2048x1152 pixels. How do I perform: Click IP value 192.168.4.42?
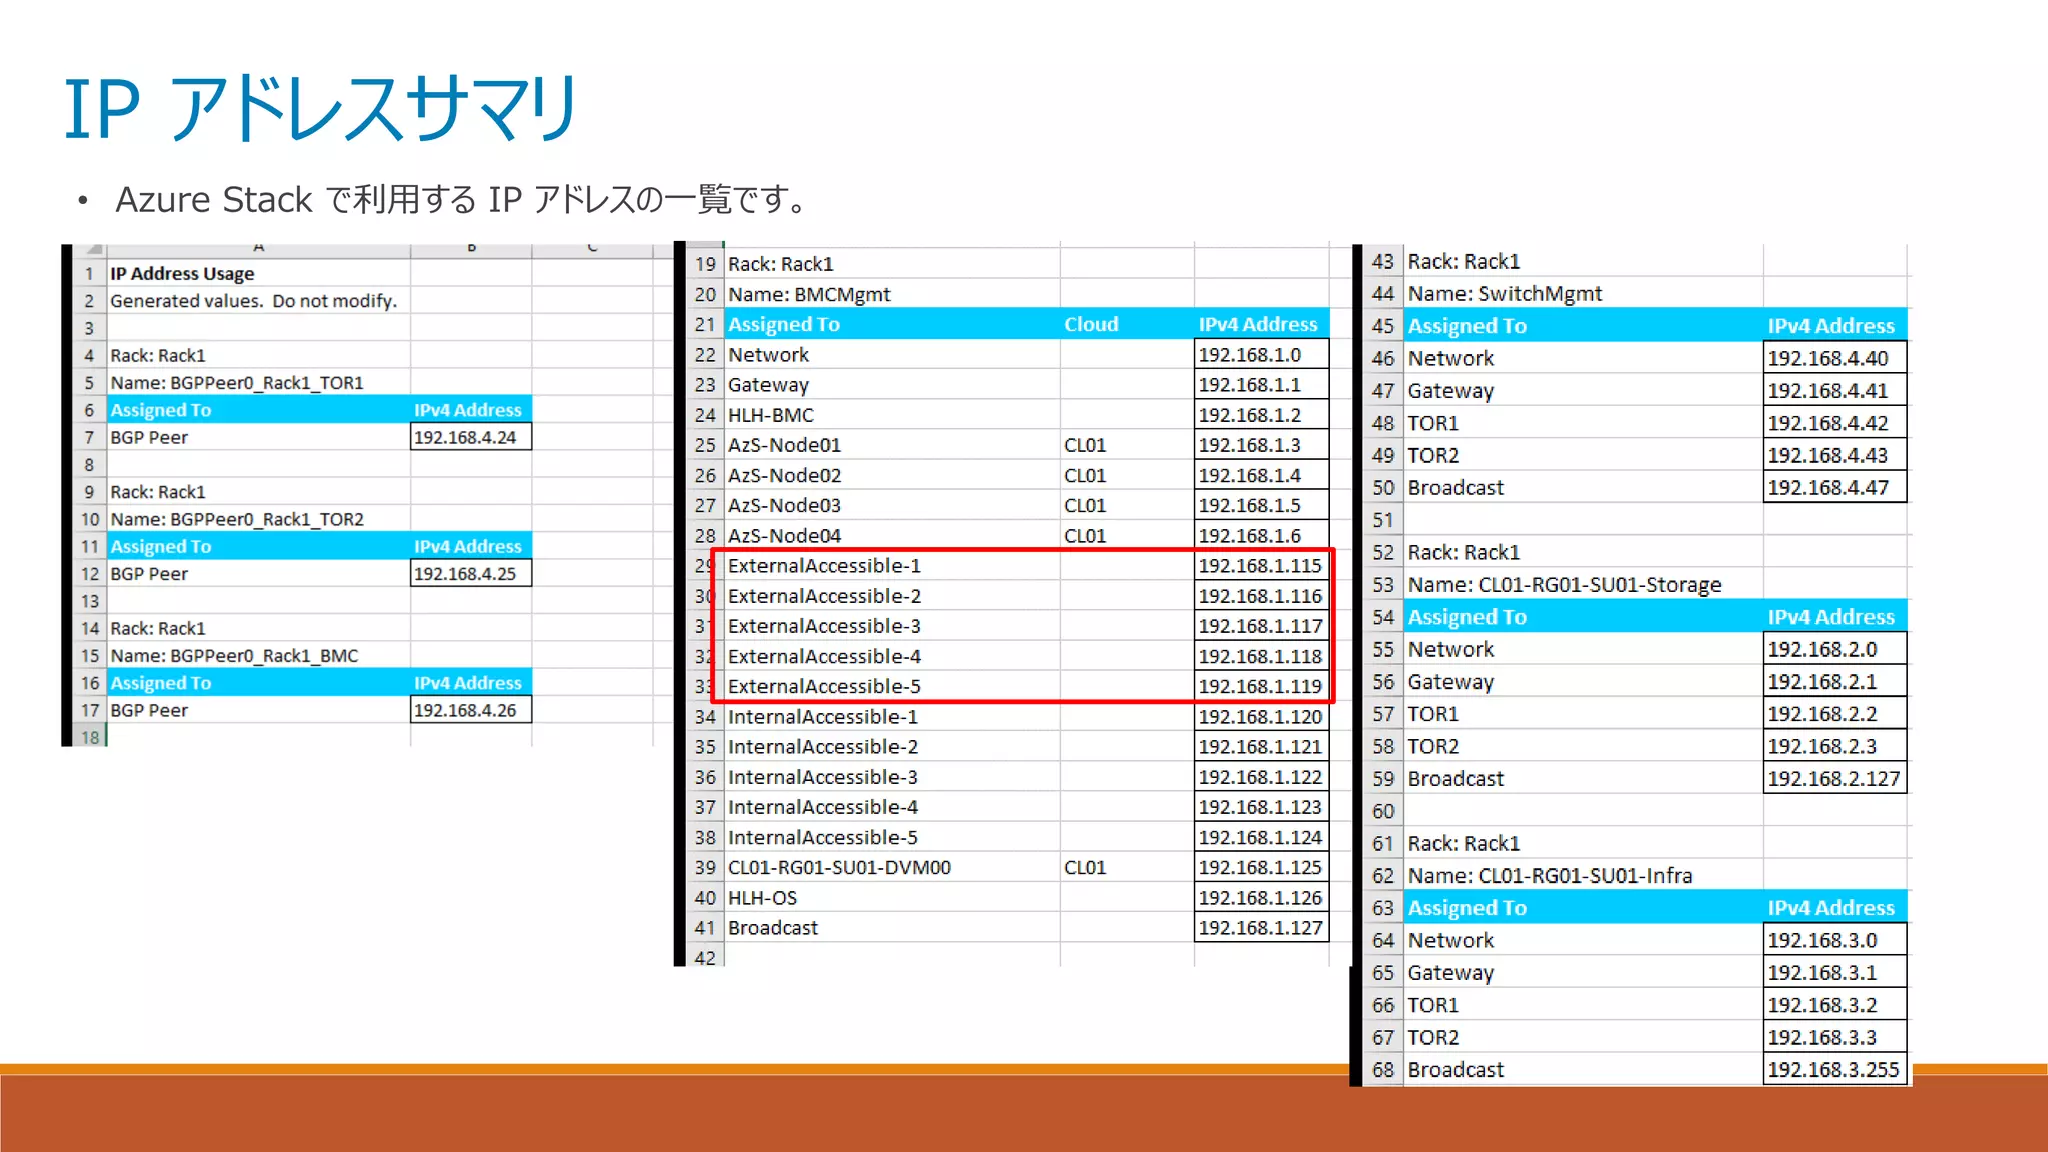[1834, 423]
